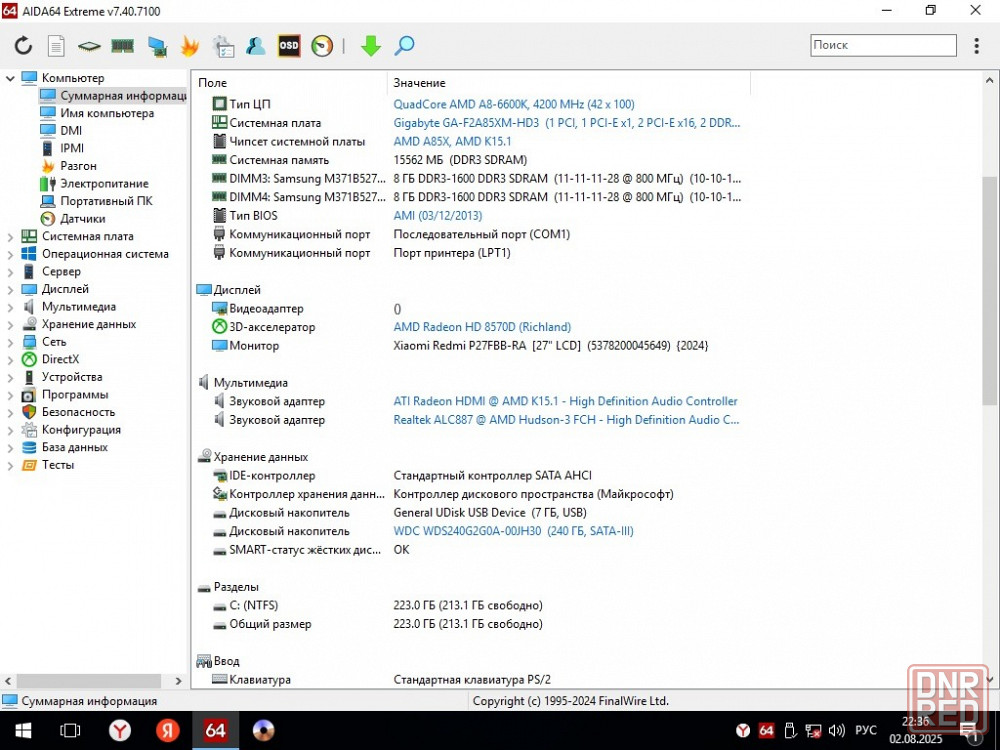Click the Refresh toolbar icon
This screenshot has height=750, width=1000.
(24, 45)
